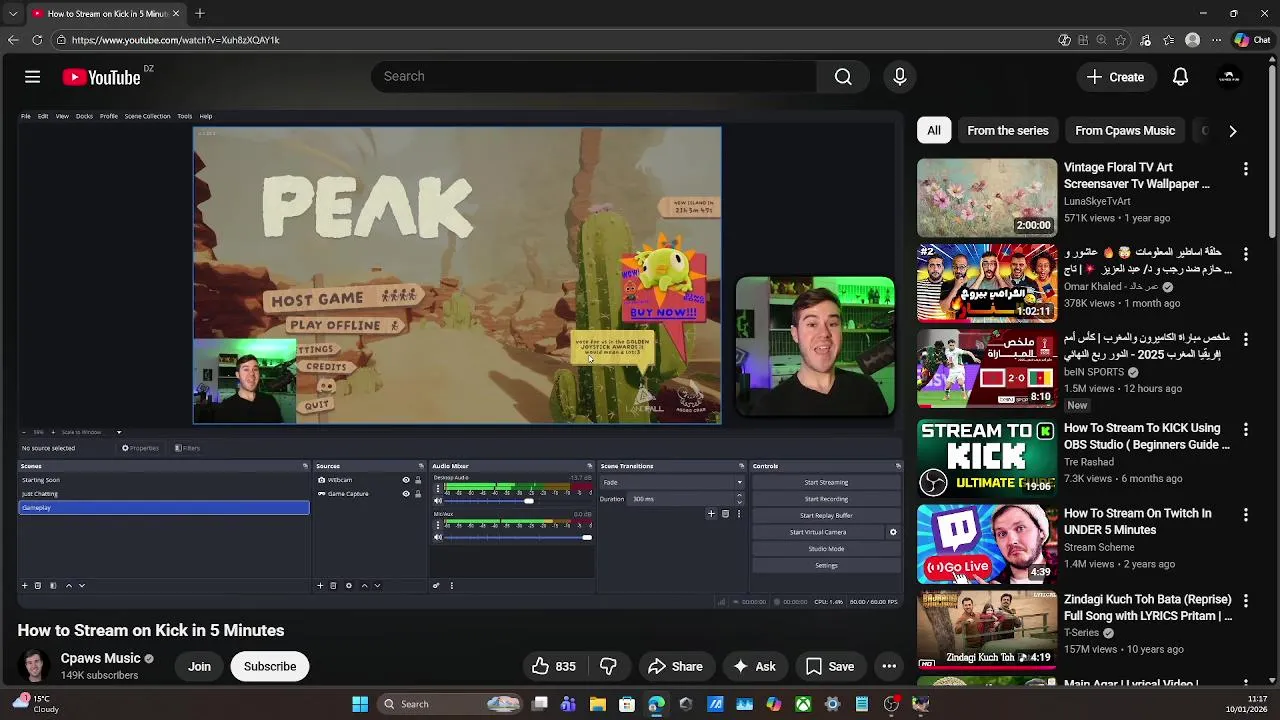Viewport: 1280px width, 720px height.
Task: Select the From the series chip
Action: 1008,131
